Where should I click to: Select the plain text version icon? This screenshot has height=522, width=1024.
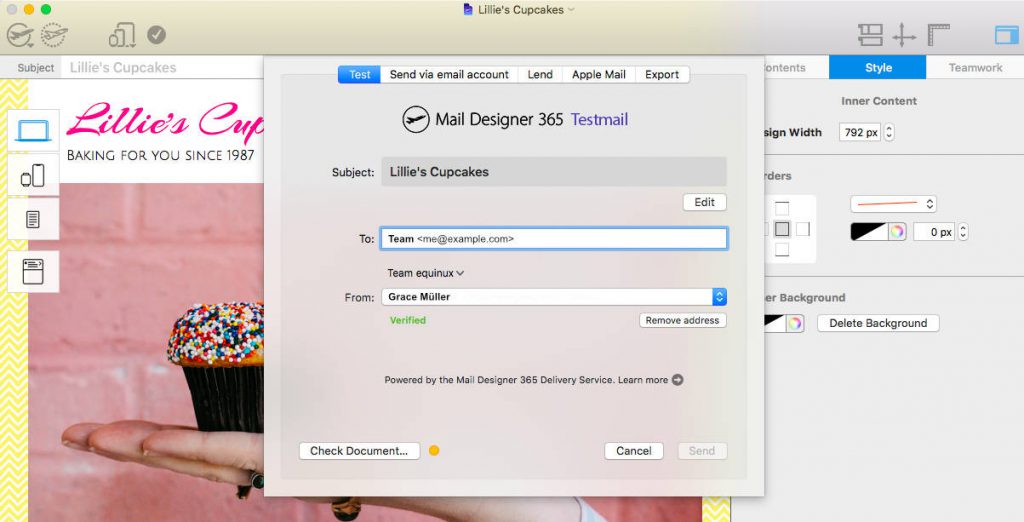(x=33, y=219)
